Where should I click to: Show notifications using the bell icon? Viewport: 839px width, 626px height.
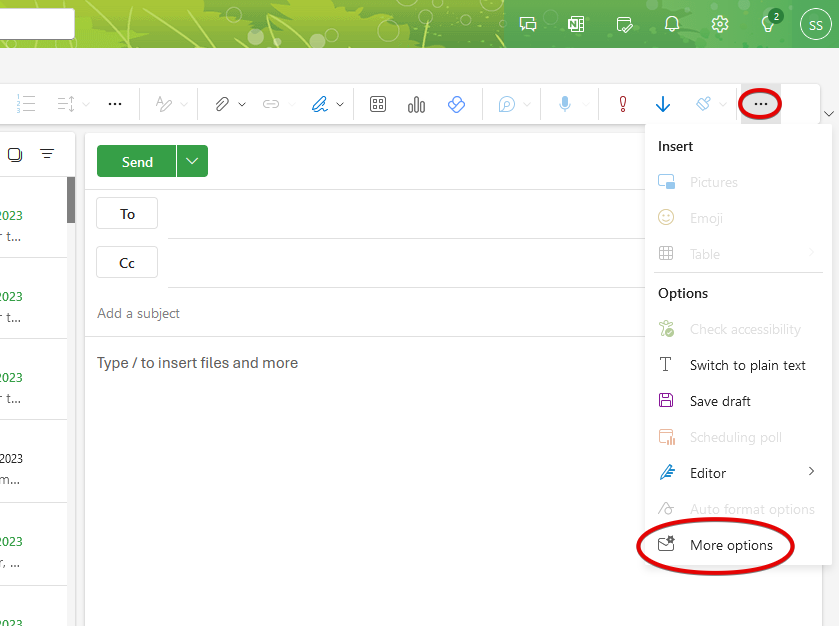pyautogui.click(x=673, y=24)
